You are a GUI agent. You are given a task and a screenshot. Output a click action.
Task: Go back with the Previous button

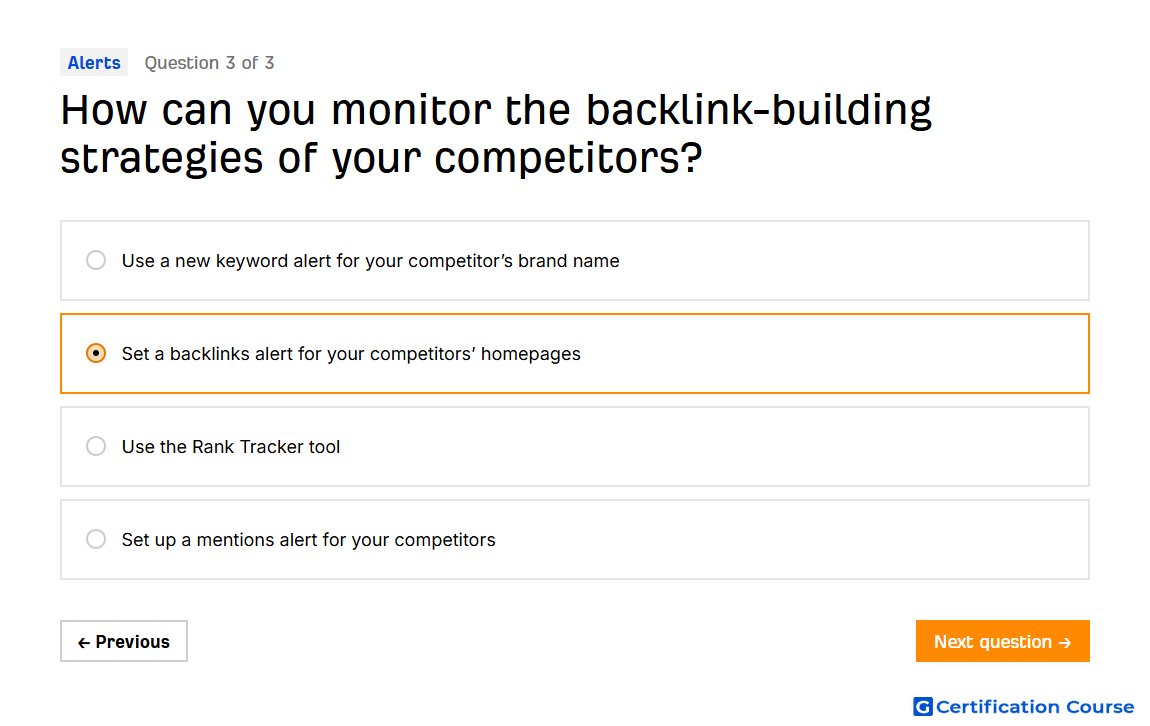coord(124,642)
